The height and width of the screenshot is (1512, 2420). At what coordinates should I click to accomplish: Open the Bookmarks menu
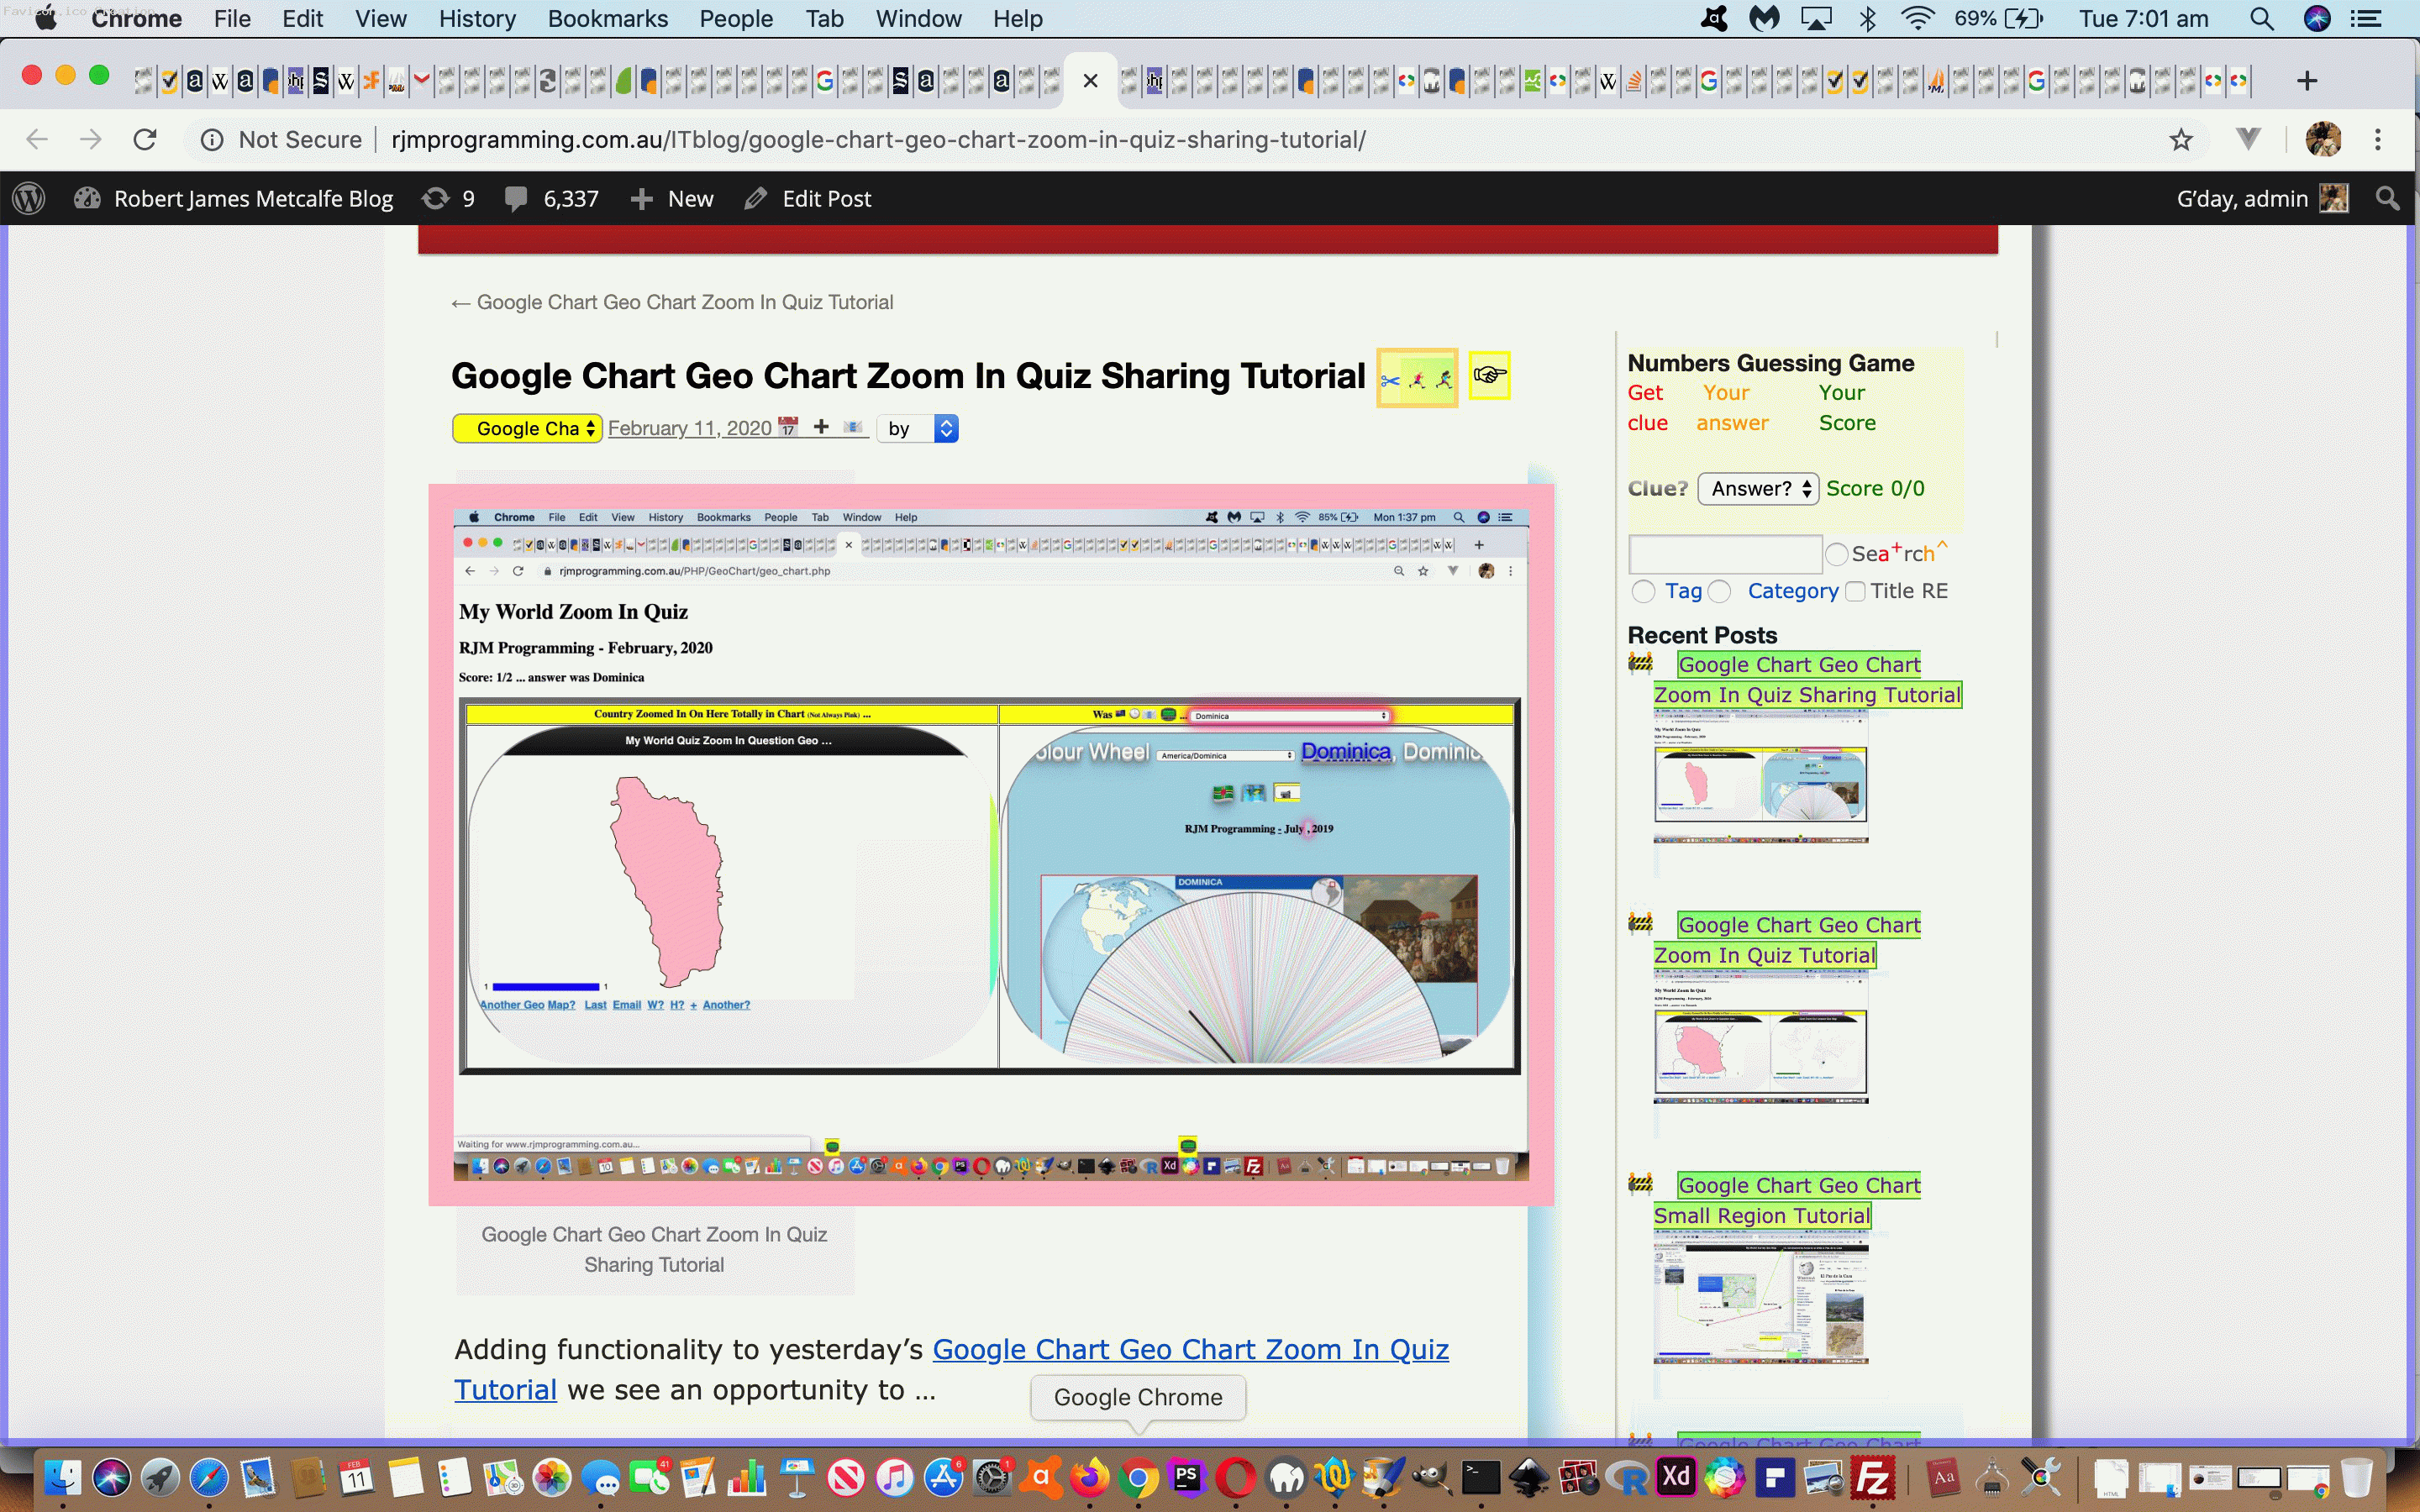(607, 19)
